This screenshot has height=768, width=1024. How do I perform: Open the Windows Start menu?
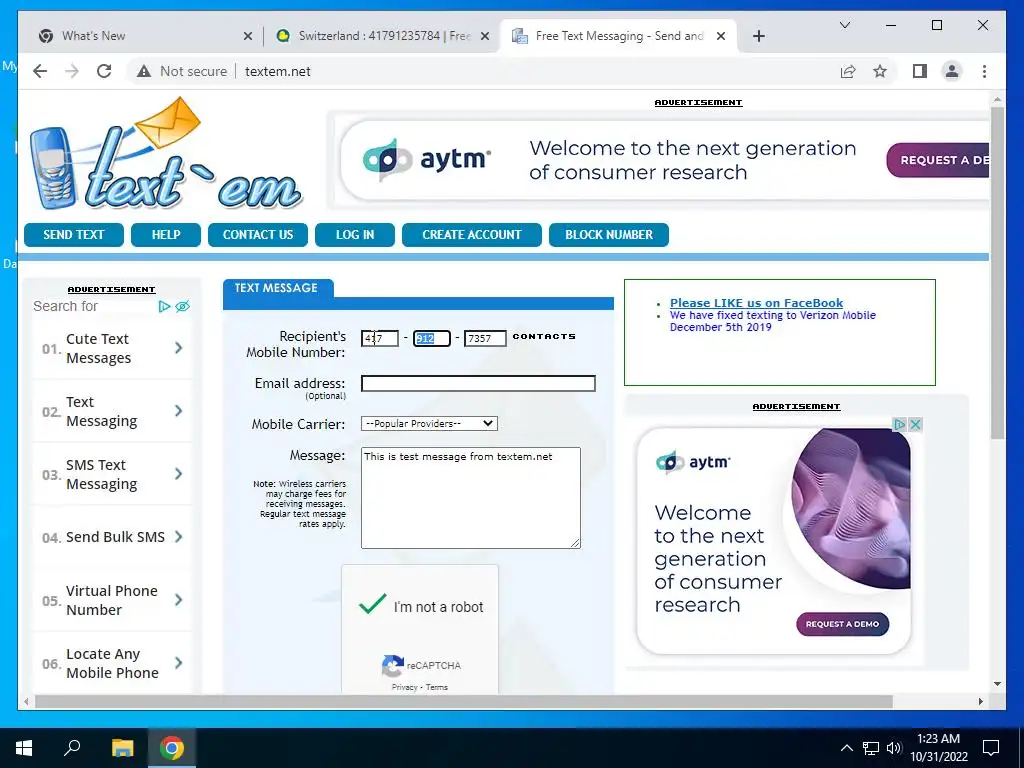click(24, 748)
